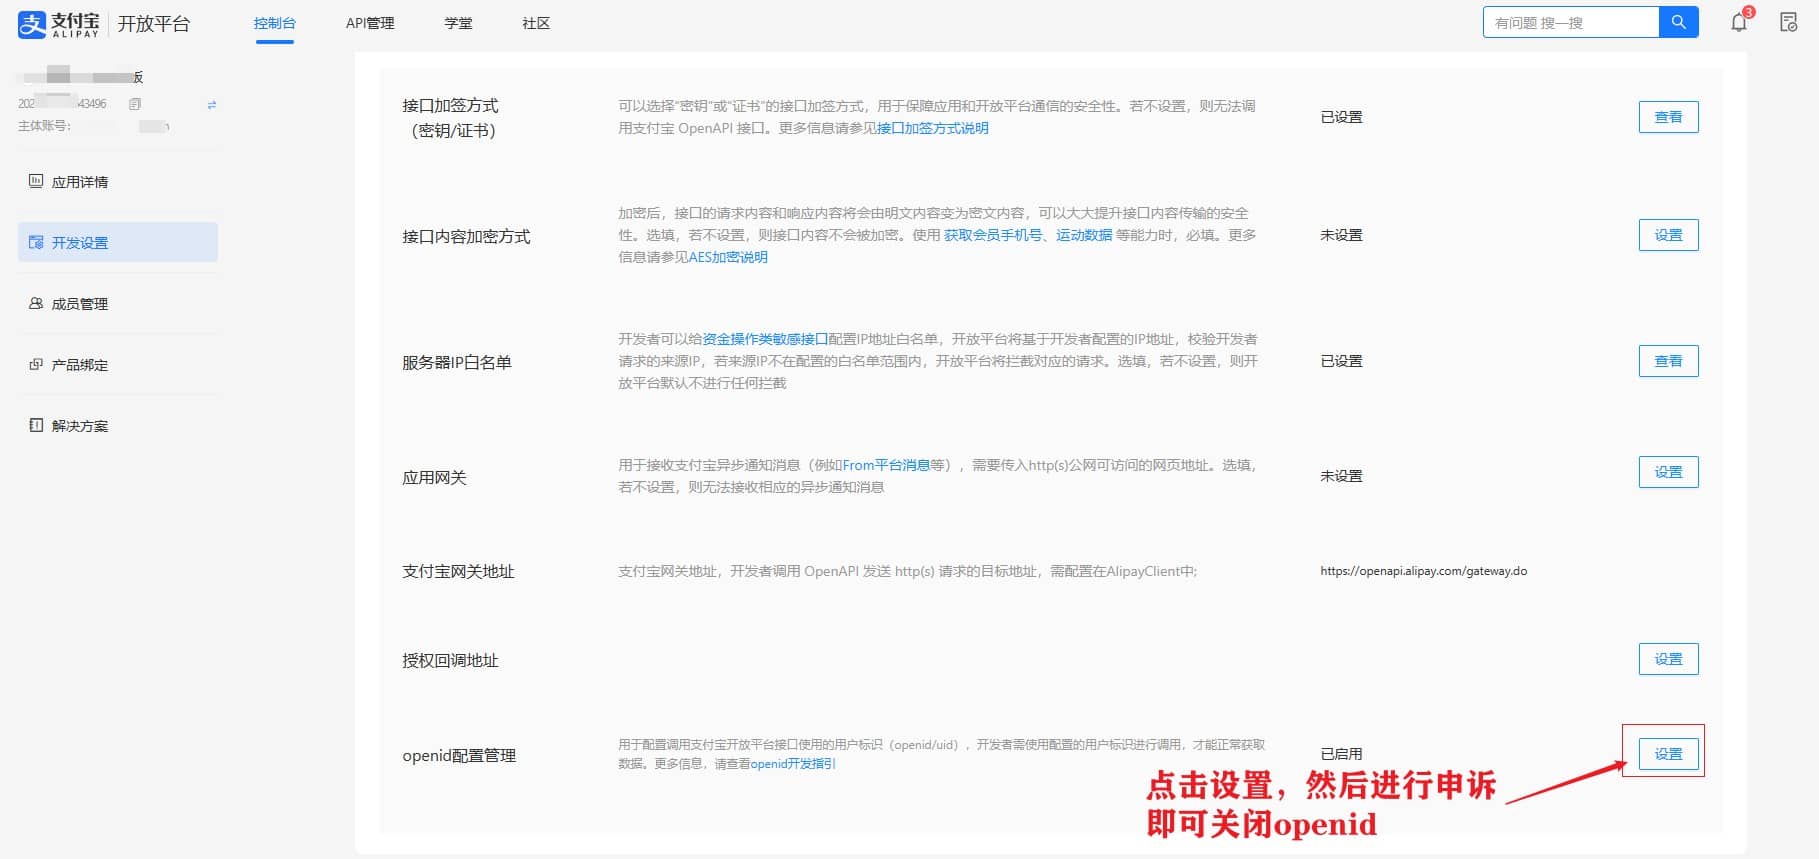
Task: Open the notification bell
Action: tap(1739, 23)
